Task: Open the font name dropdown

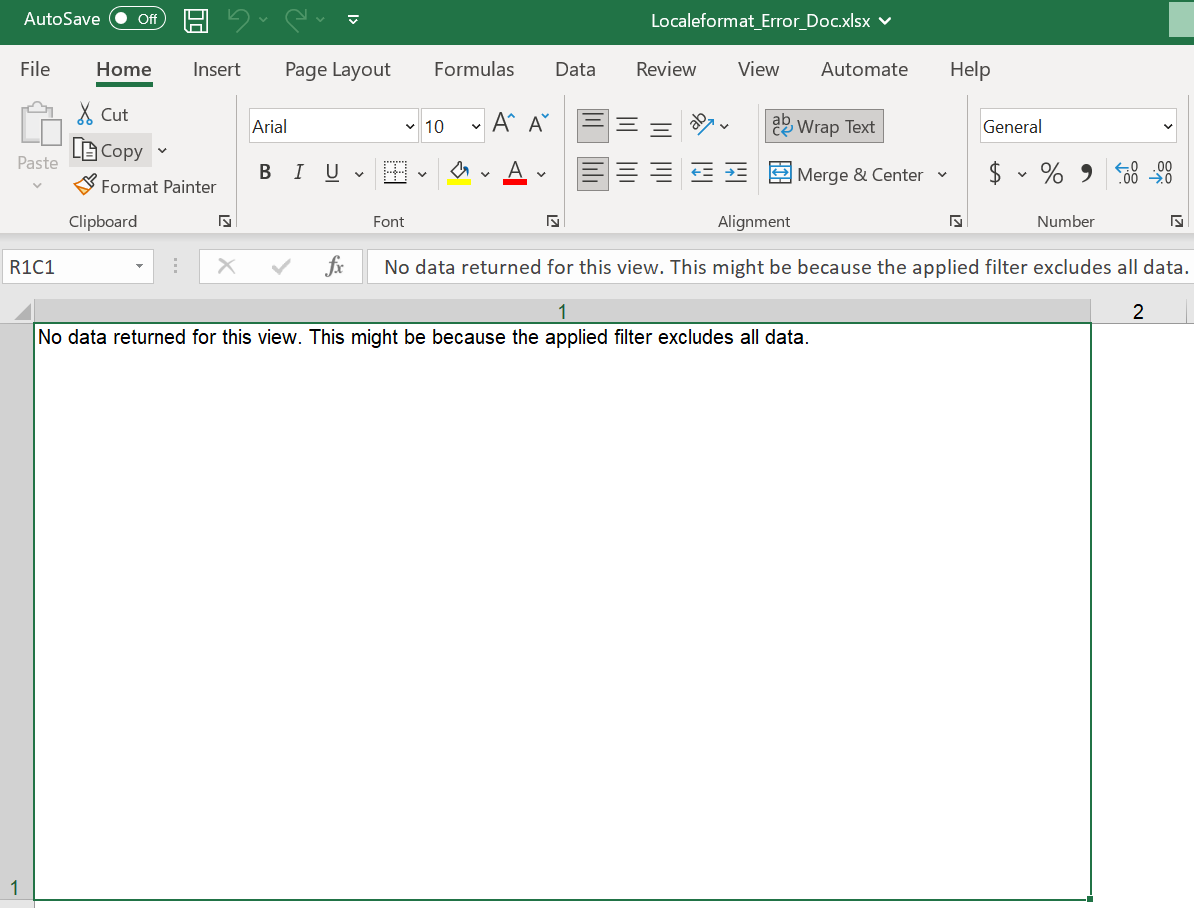Action: [x=410, y=126]
